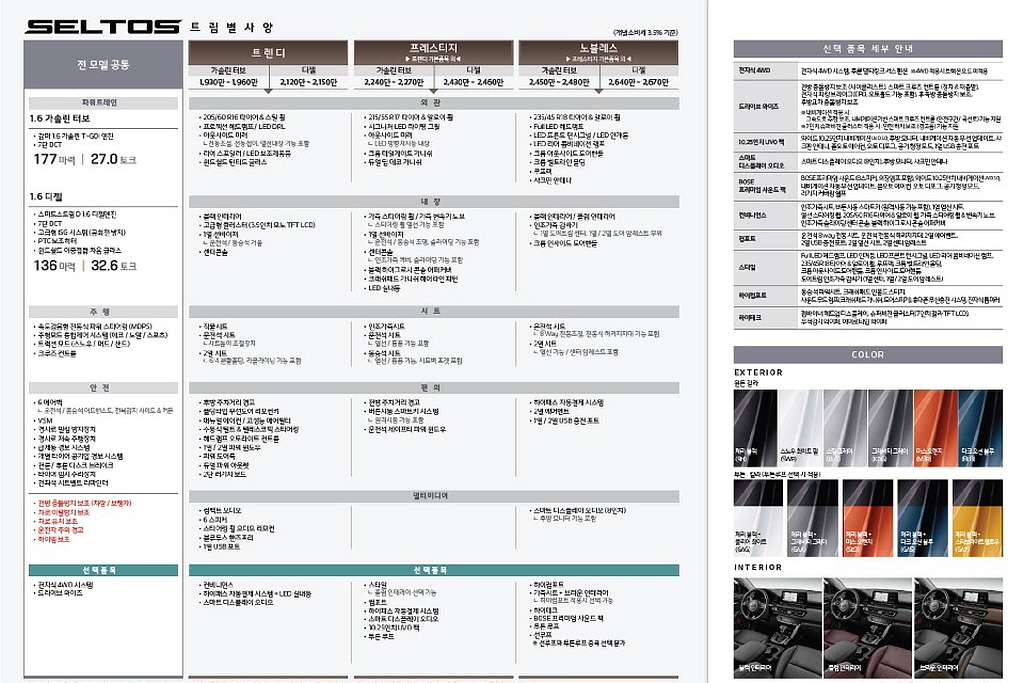This screenshot has height=683, width=1024.
Task: Click the 전 모델 공통 header panel
Action: tap(103, 65)
